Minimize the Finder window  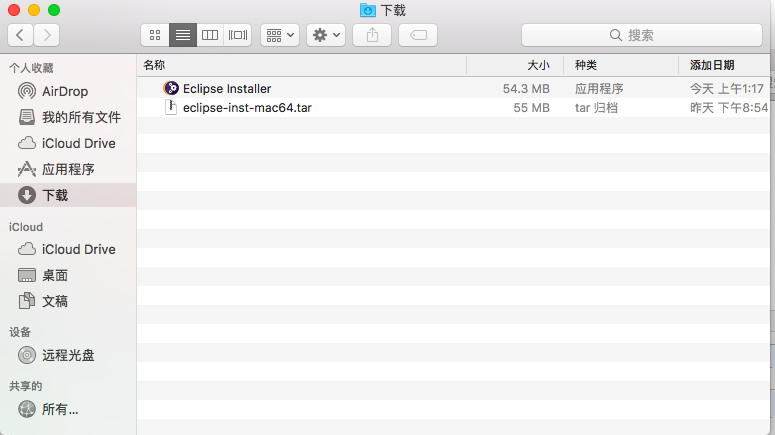coord(34,10)
